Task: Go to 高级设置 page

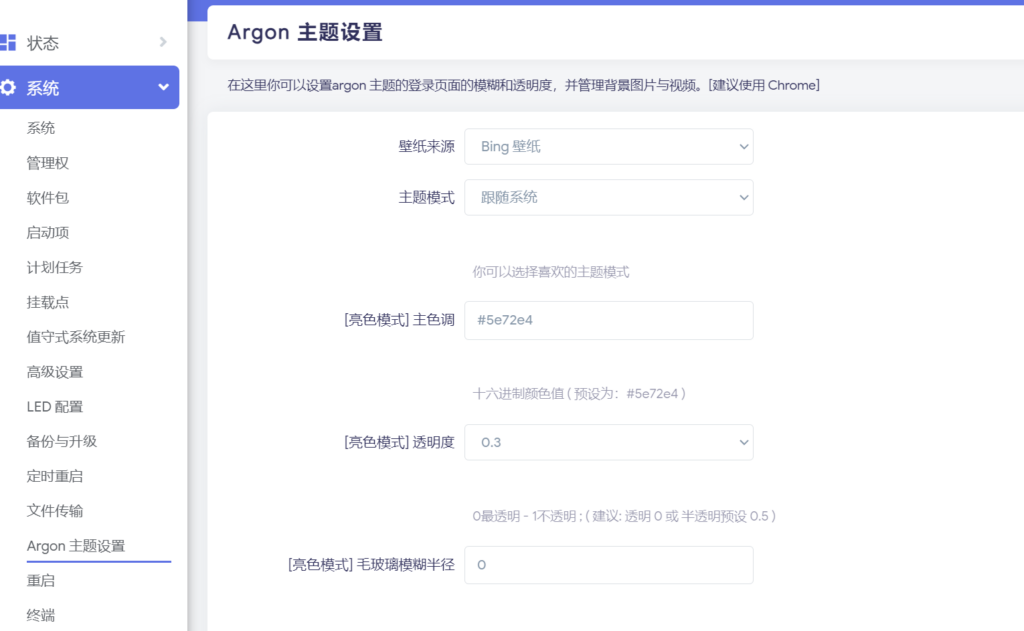Action: (x=55, y=372)
